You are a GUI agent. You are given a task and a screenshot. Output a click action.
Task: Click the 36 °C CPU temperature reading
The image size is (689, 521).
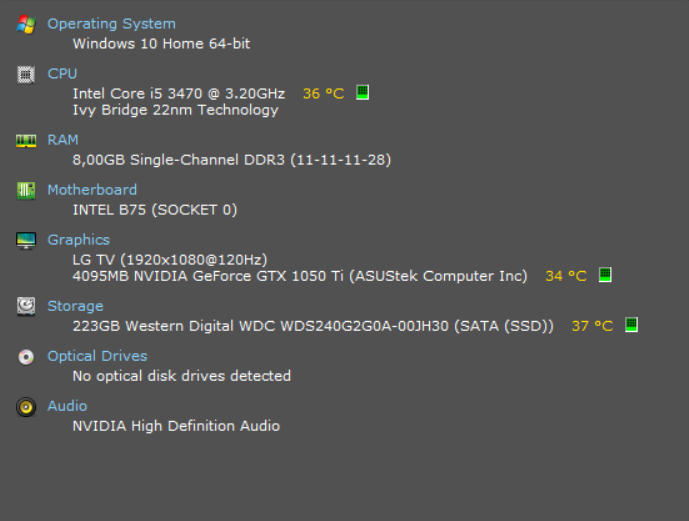click(x=323, y=94)
